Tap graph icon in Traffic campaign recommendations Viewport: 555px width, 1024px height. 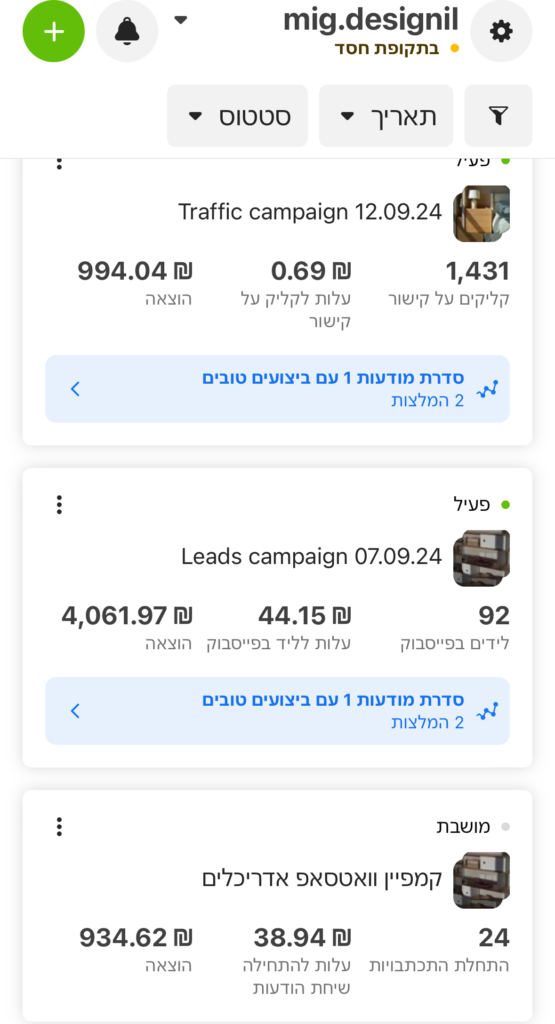coord(487,389)
